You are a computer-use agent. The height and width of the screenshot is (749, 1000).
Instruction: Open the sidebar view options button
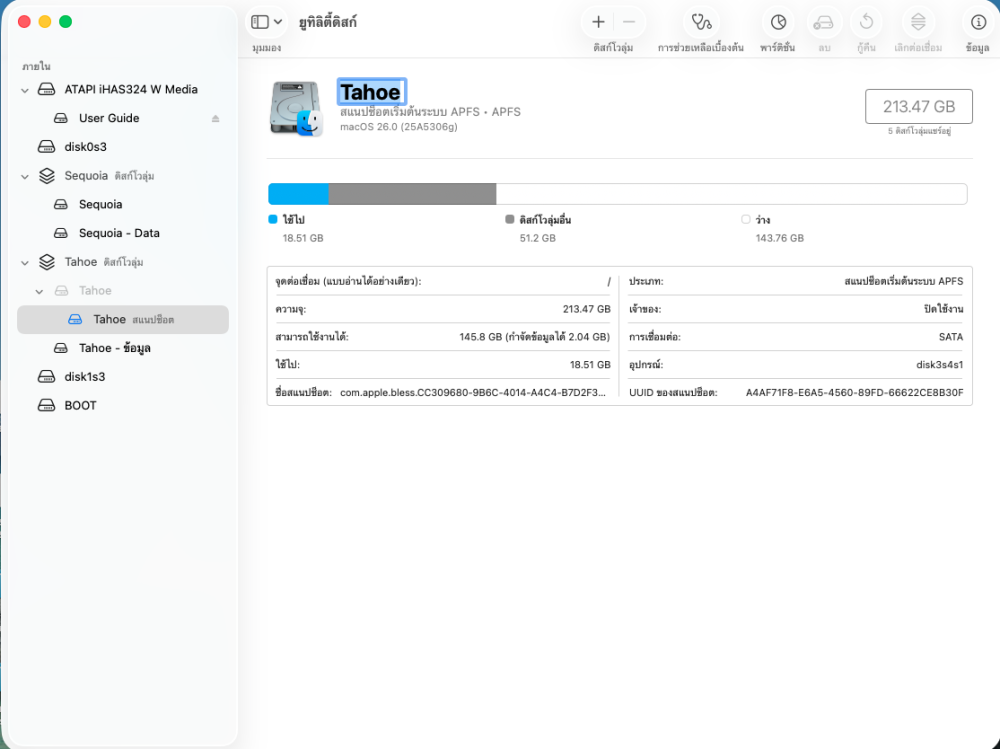(x=267, y=22)
